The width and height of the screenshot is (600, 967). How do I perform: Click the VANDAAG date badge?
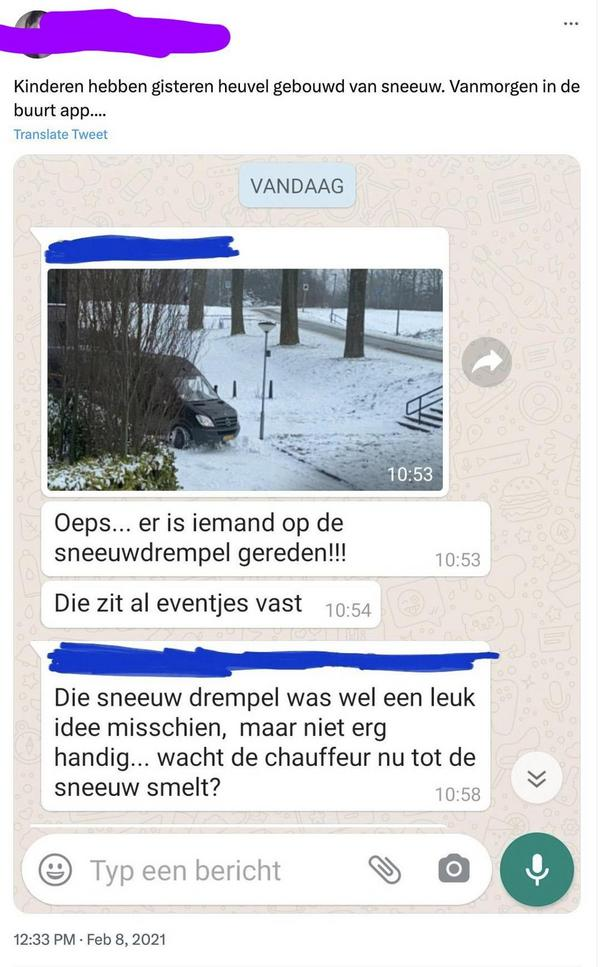pyautogui.click(x=297, y=186)
